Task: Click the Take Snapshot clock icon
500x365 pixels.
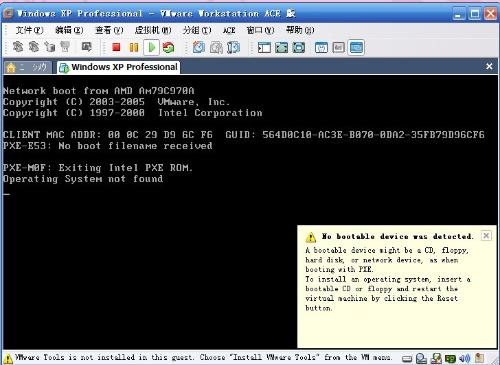Action: (x=199, y=47)
